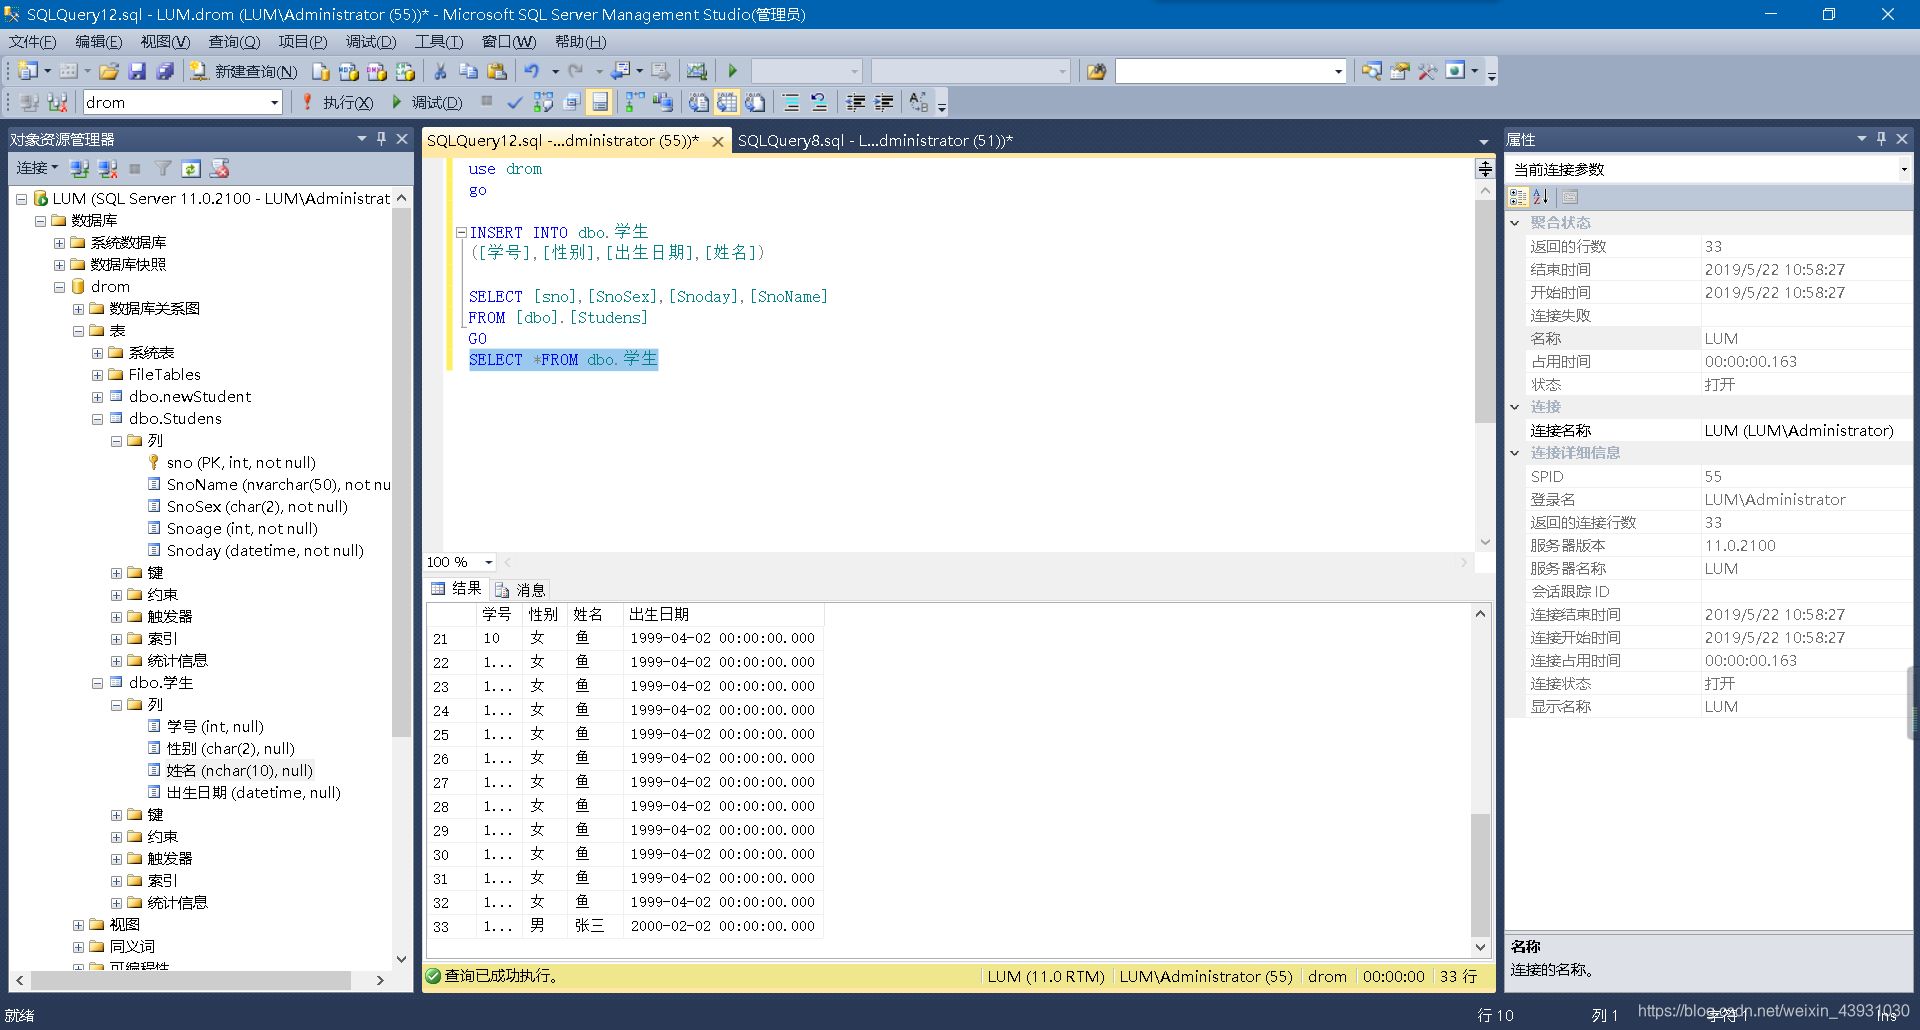The width and height of the screenshot is (1920, 1030).
Task: Open the database selector showing drom
Action: pyautogui.click(x=182, y=102)
